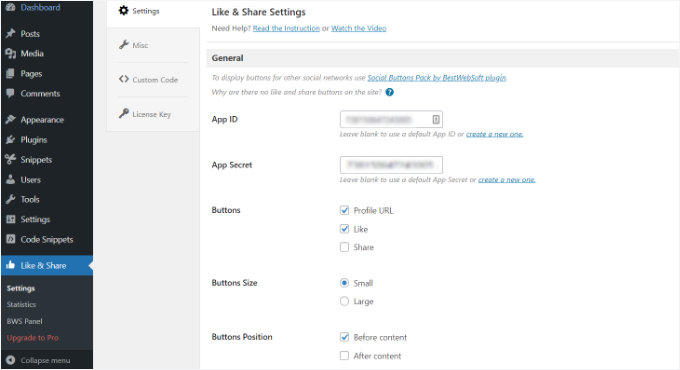Open the BWS Panel submenu item
This screenshot has height=370, width=680.
pos(24,321)
